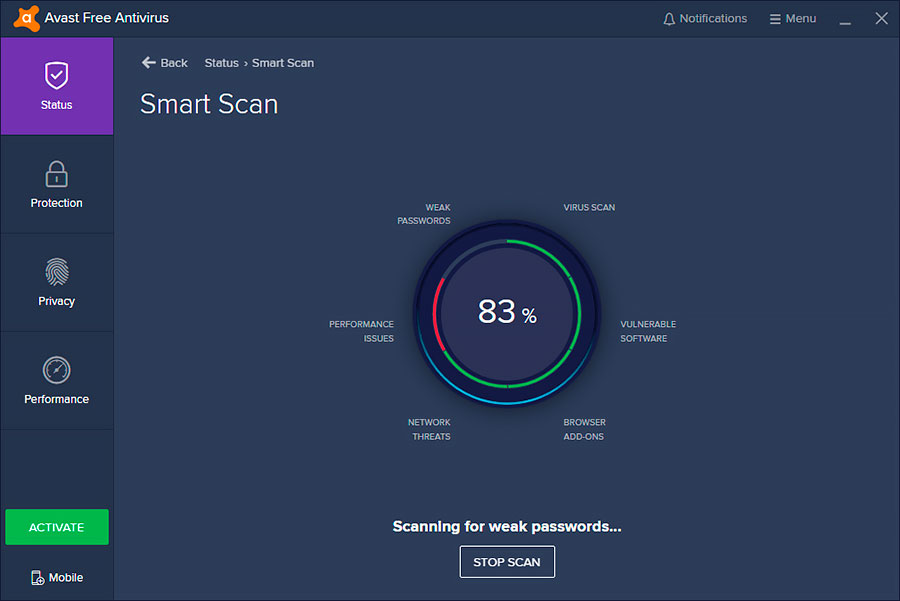This screenshot has height=601, width=900.
Task: Select the Status tab label
Action: [56, 105]
